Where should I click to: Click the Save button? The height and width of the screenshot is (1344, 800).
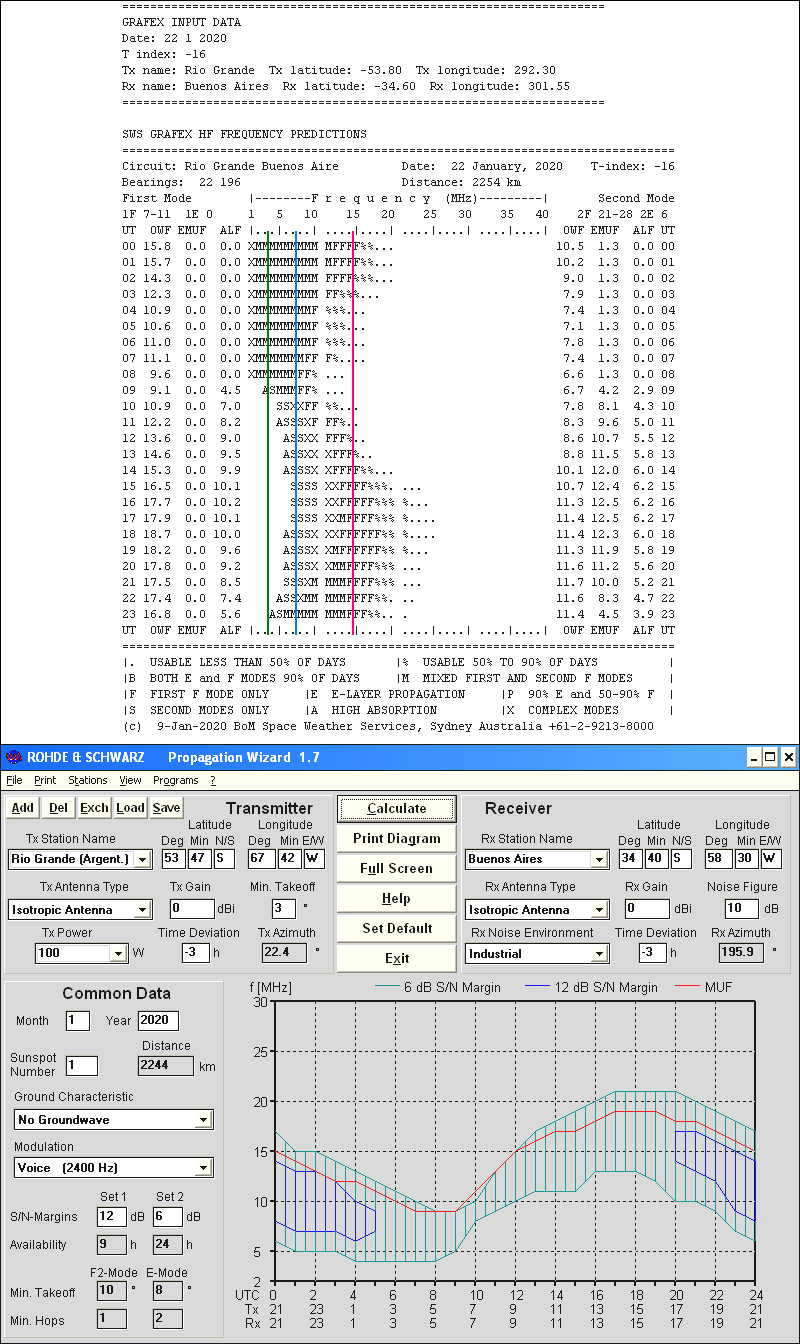[167, 808]
